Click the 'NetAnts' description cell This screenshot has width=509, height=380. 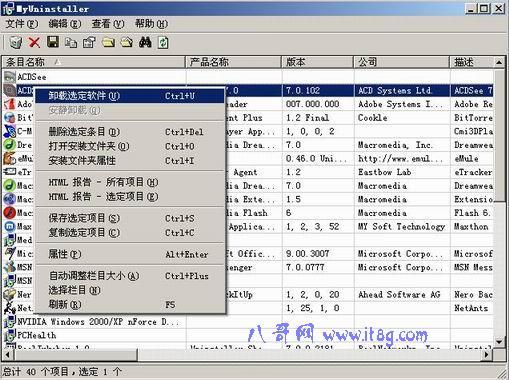click(x=472, y=308)
